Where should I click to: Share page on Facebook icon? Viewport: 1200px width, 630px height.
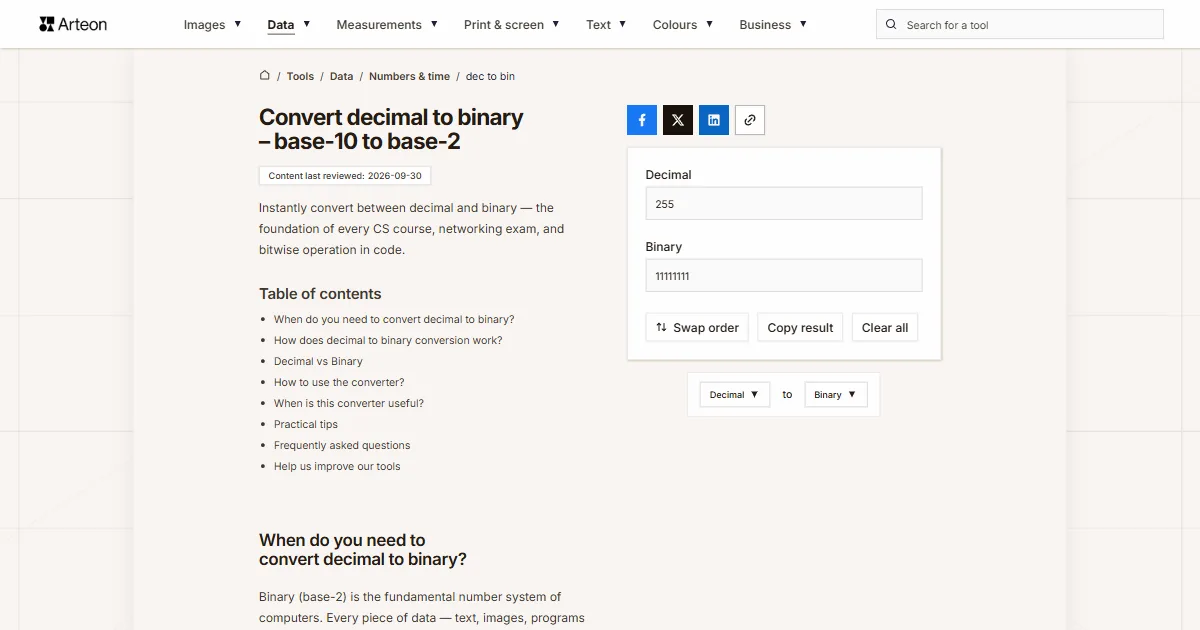pos(642,120)
